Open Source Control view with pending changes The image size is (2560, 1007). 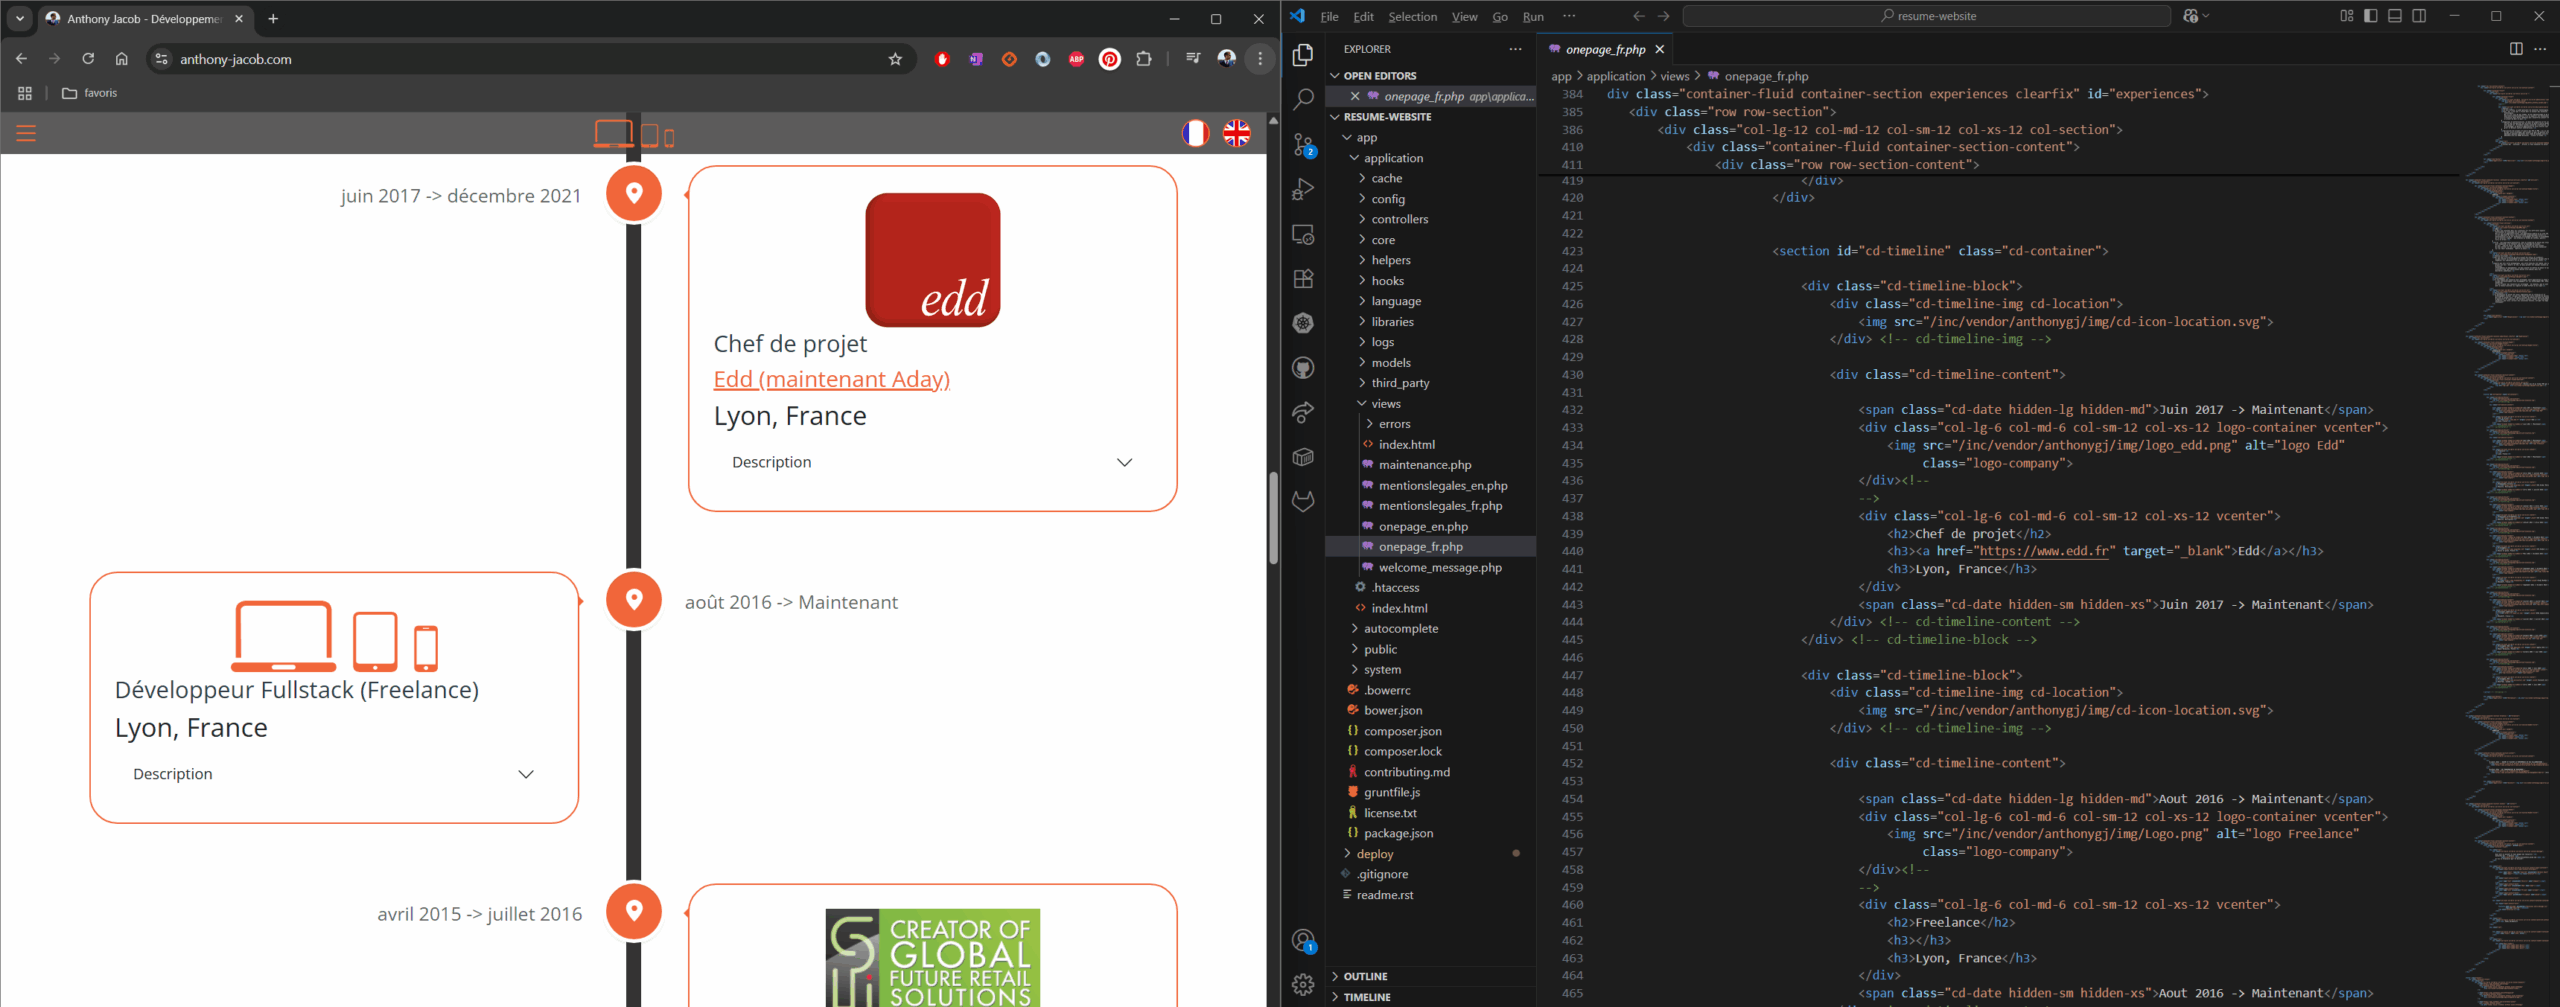pyautogui.click(x=1303, y=145)
